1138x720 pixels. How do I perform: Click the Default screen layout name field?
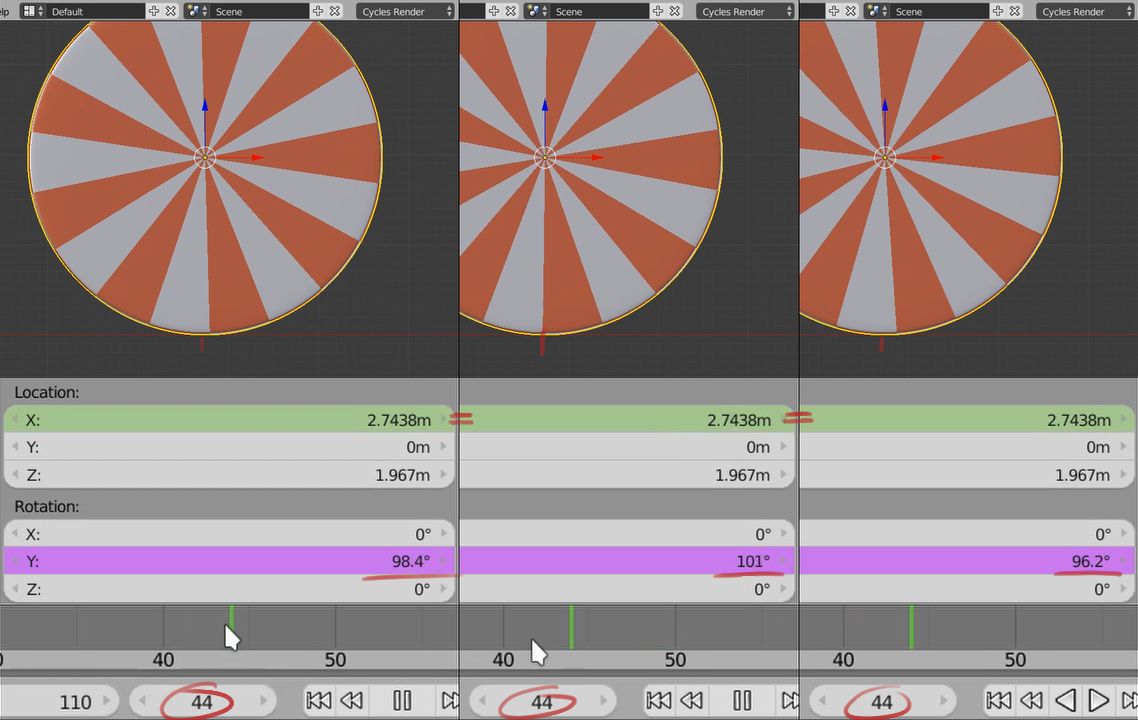point(94,11)
